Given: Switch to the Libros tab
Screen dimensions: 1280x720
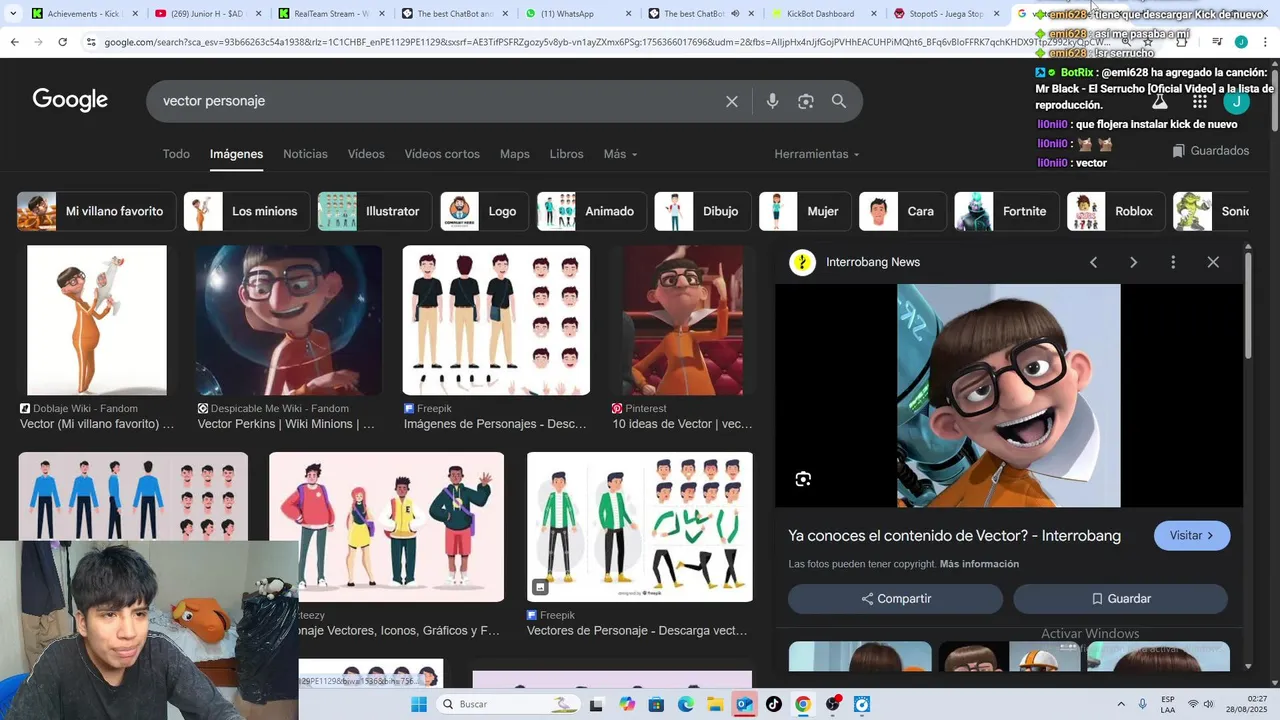Looking at the screenshot, I should [x=566, y=154].
